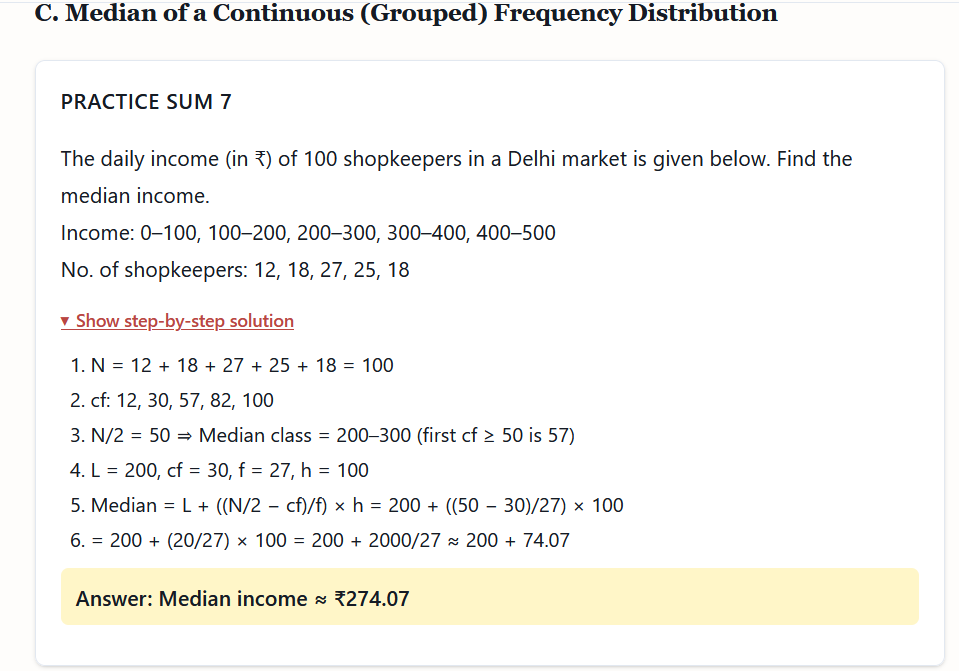
Task: Click the words "median income." in the question
Action: [x=135, y=196]
